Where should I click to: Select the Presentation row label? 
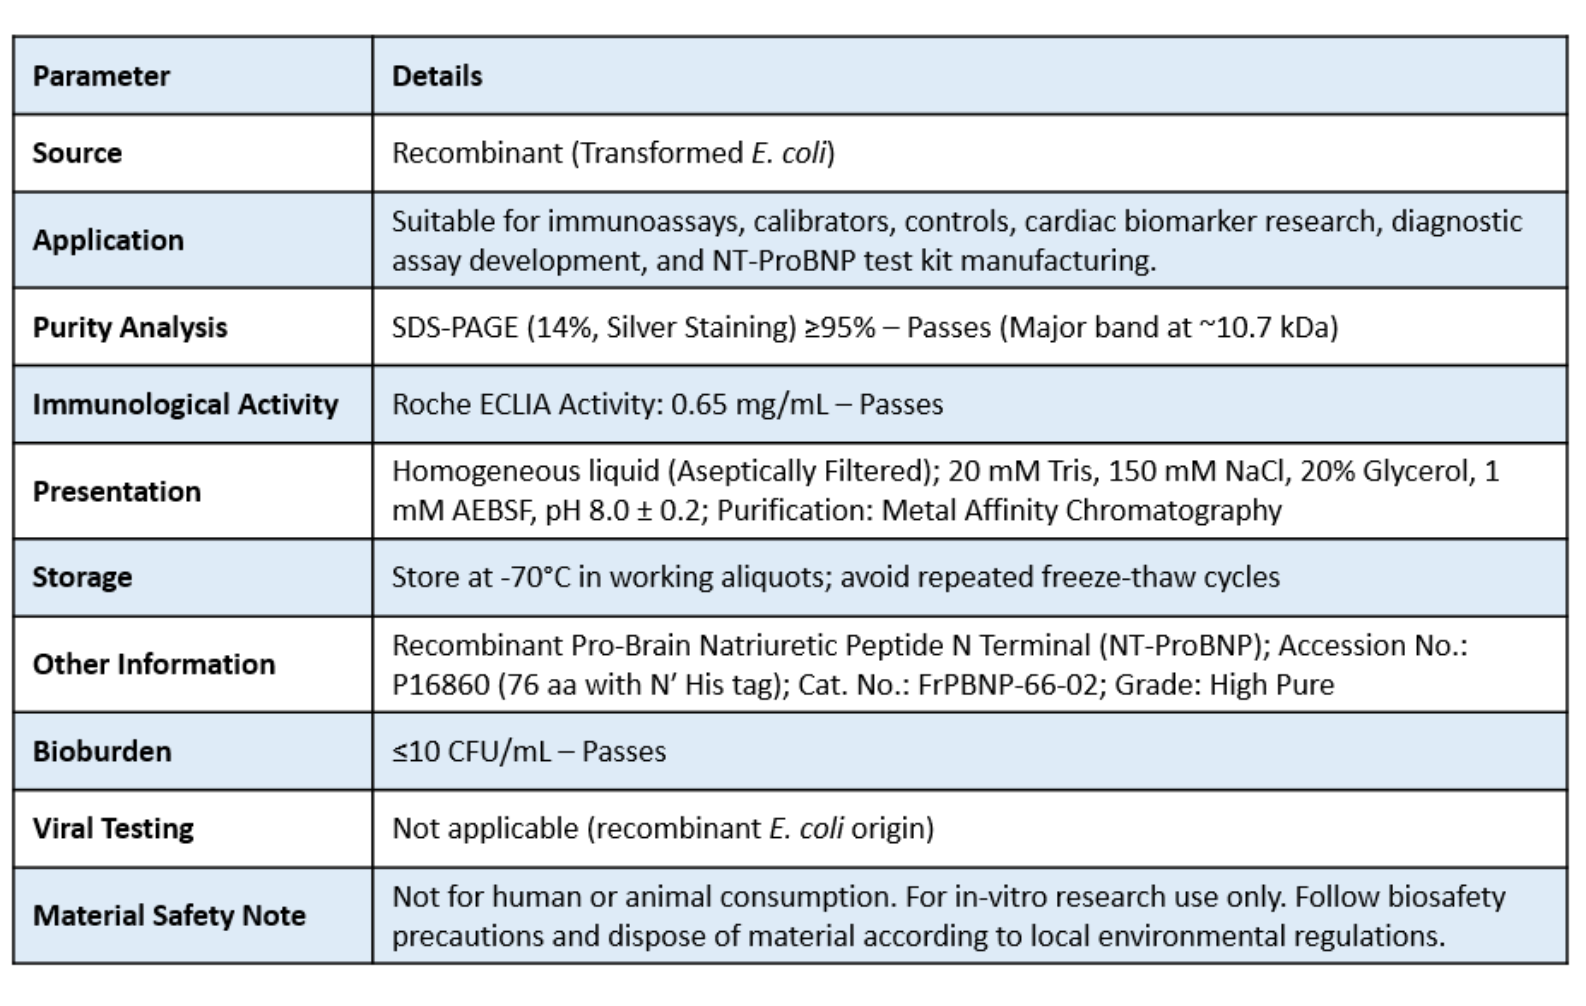(x=117, y=491)
